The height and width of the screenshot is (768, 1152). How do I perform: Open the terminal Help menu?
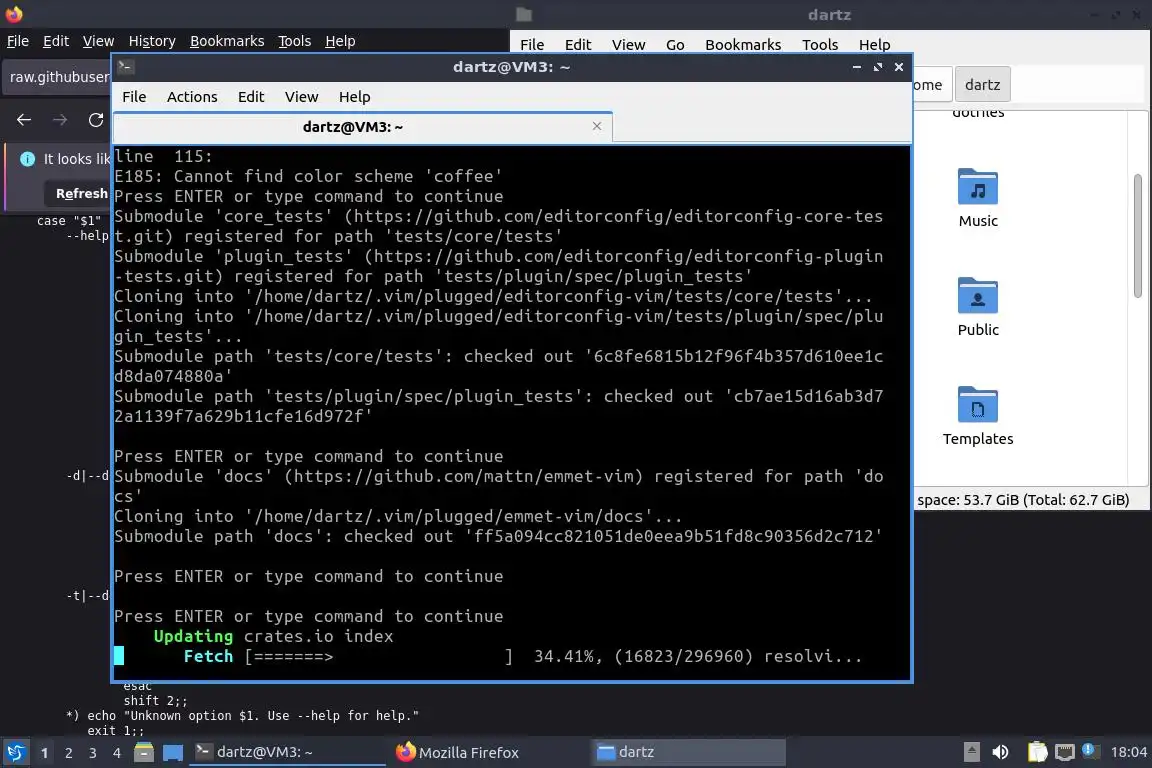coord(354,97)
